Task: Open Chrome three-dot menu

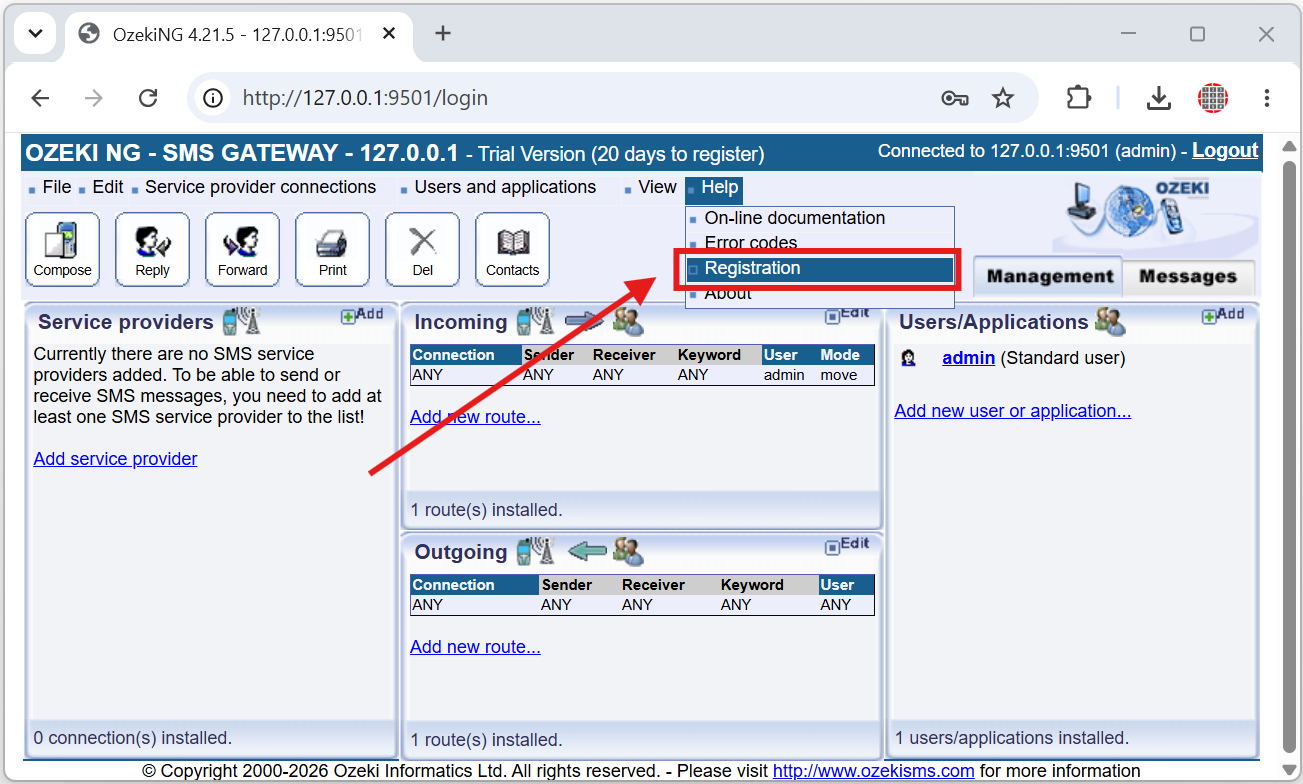Action: (x=1266, y=98)
